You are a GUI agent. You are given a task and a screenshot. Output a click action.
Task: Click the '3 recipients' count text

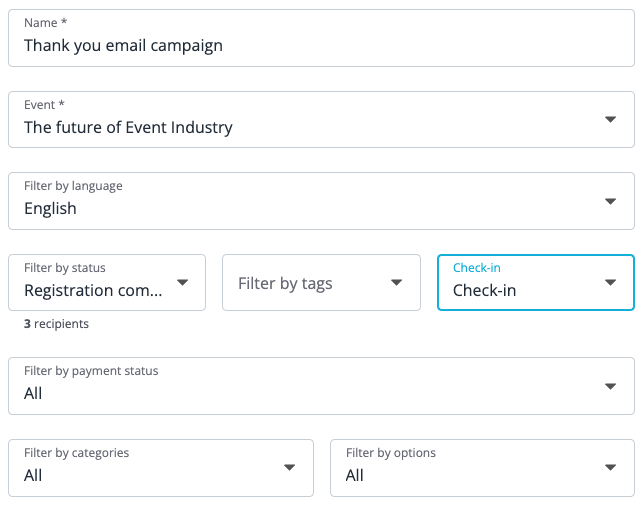pyautogui.click(x=56, y=324)
